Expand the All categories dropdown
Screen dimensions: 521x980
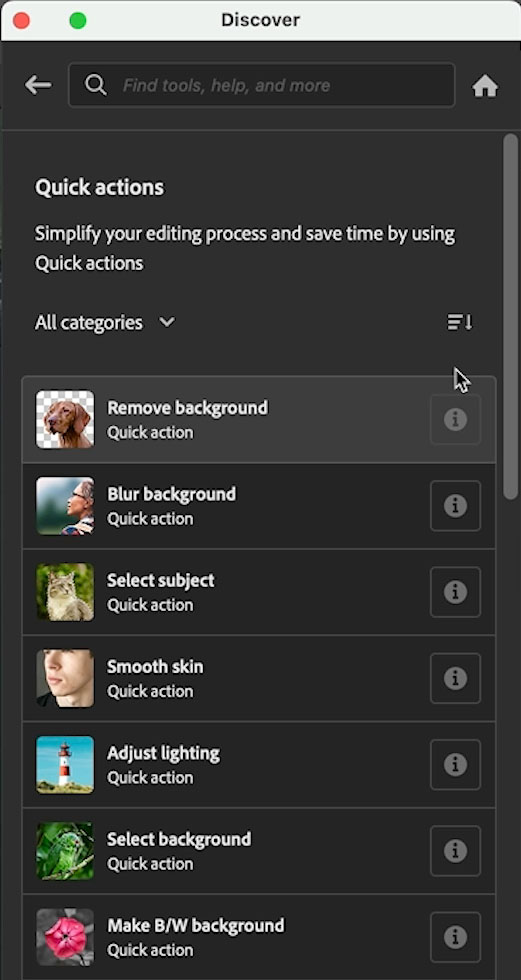point(105,322)
